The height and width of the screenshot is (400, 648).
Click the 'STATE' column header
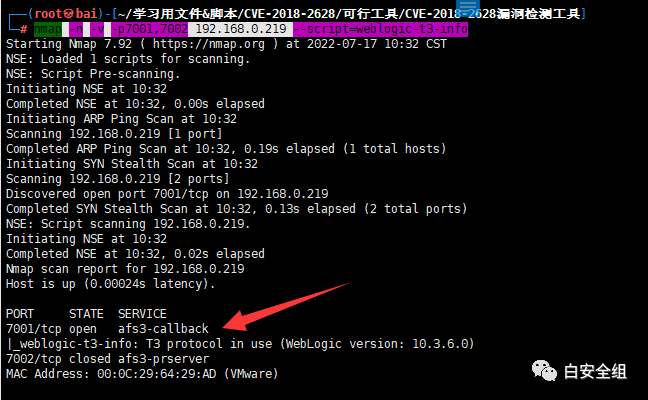tap(86, 314)
